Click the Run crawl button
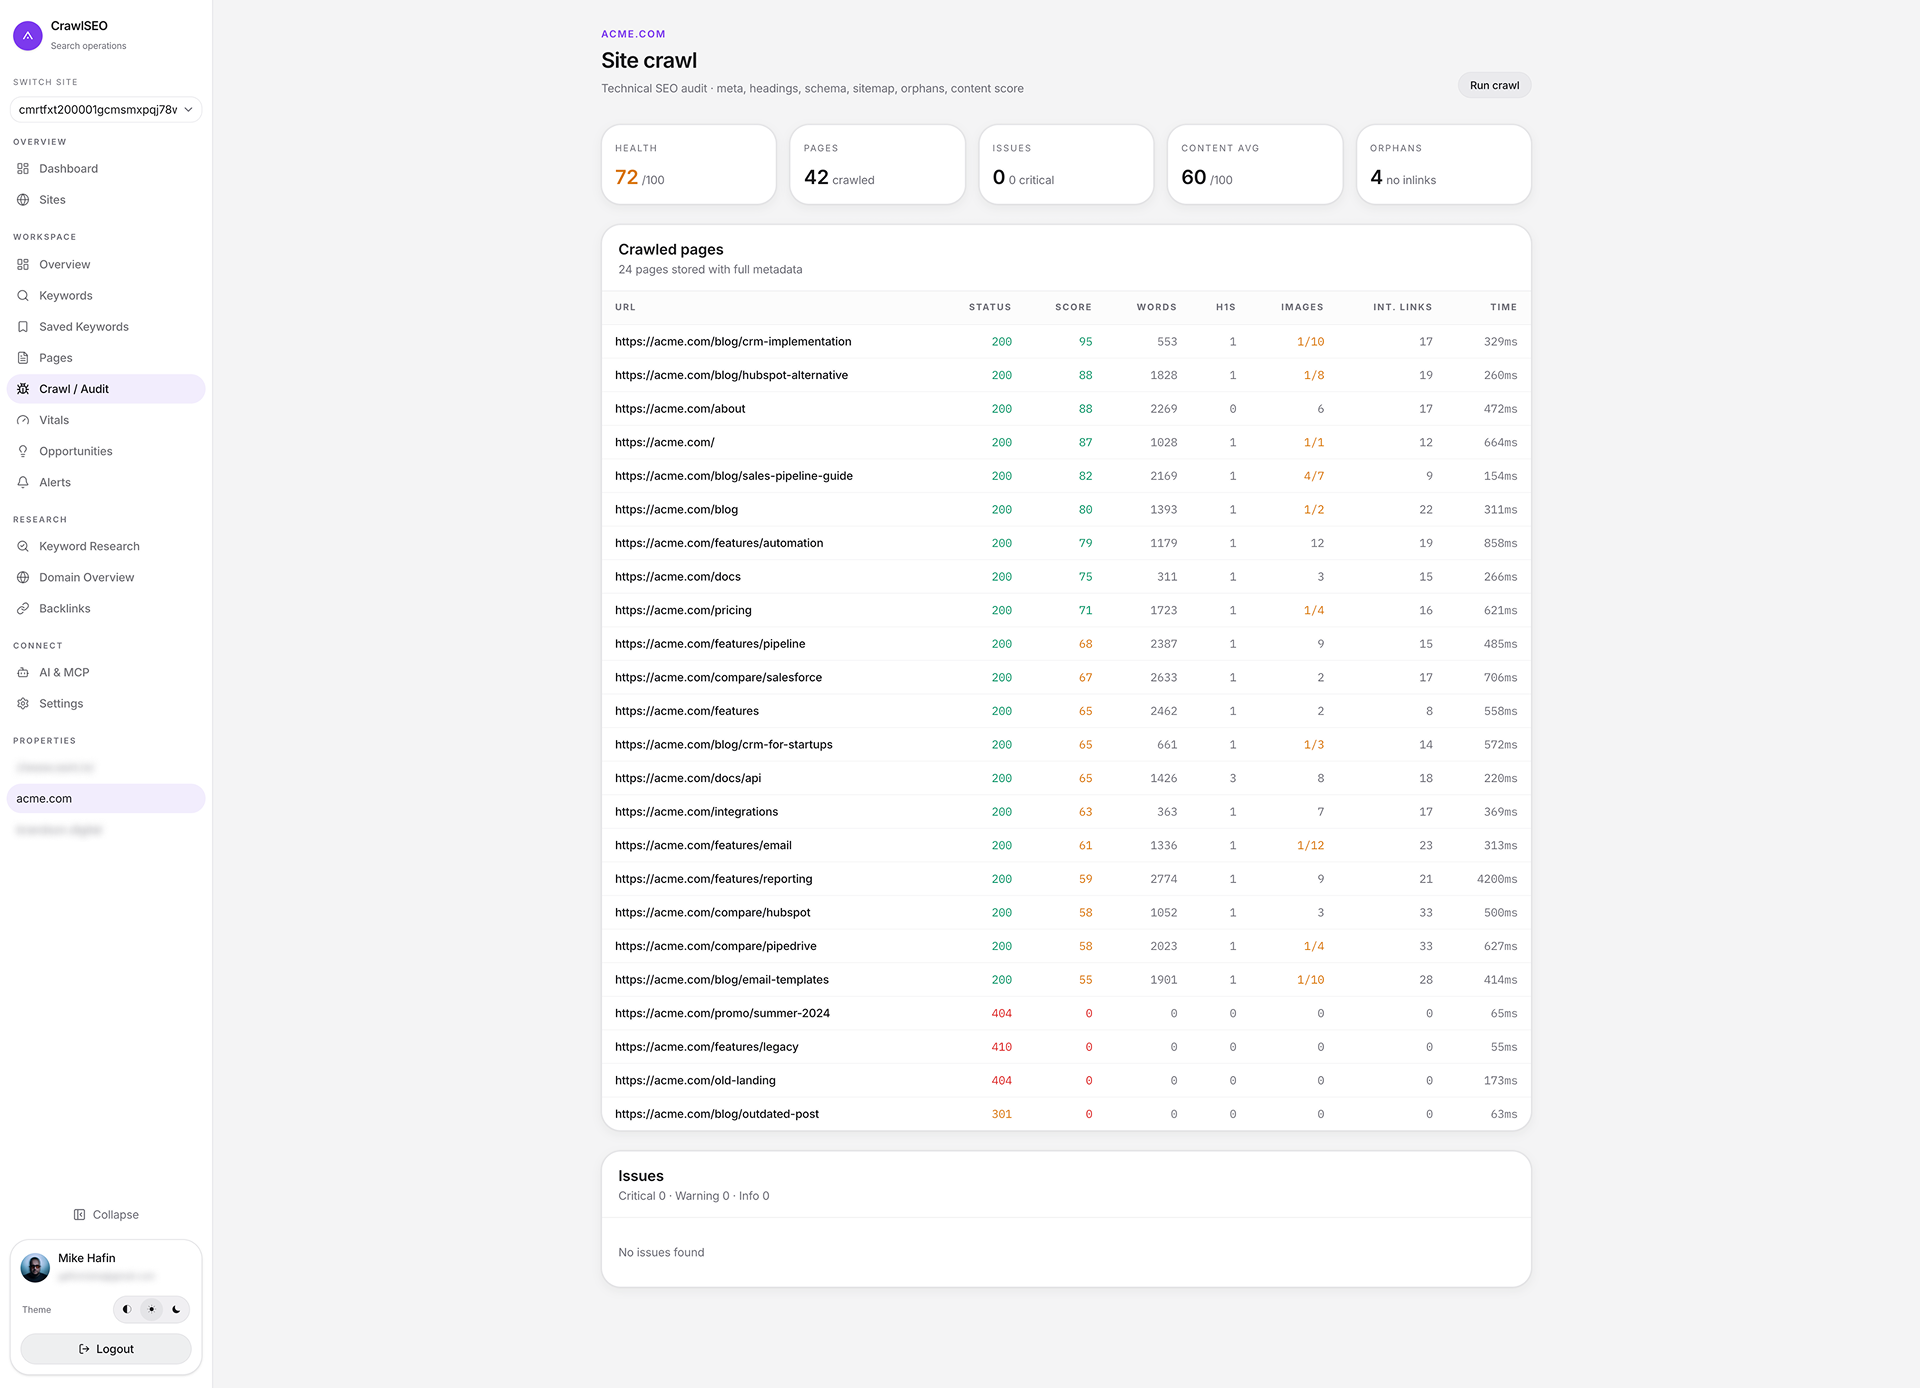This screenshot has width=1920, height=1388. pos(1494,86)
